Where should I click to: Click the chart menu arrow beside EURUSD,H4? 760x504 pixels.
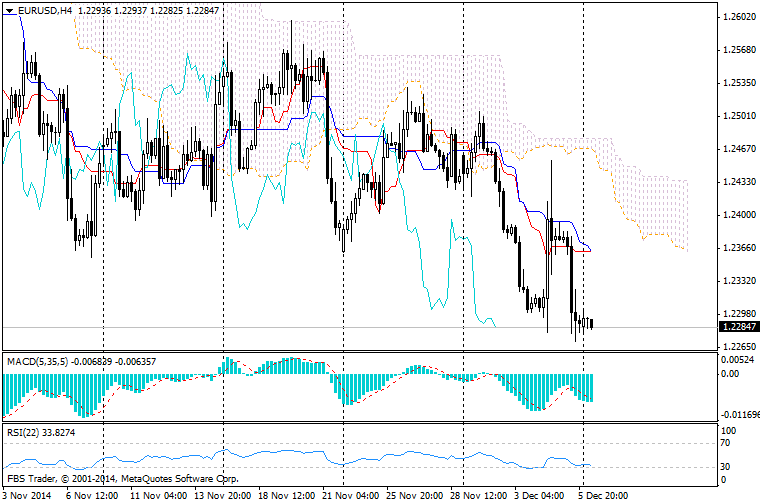pos(9,10)
